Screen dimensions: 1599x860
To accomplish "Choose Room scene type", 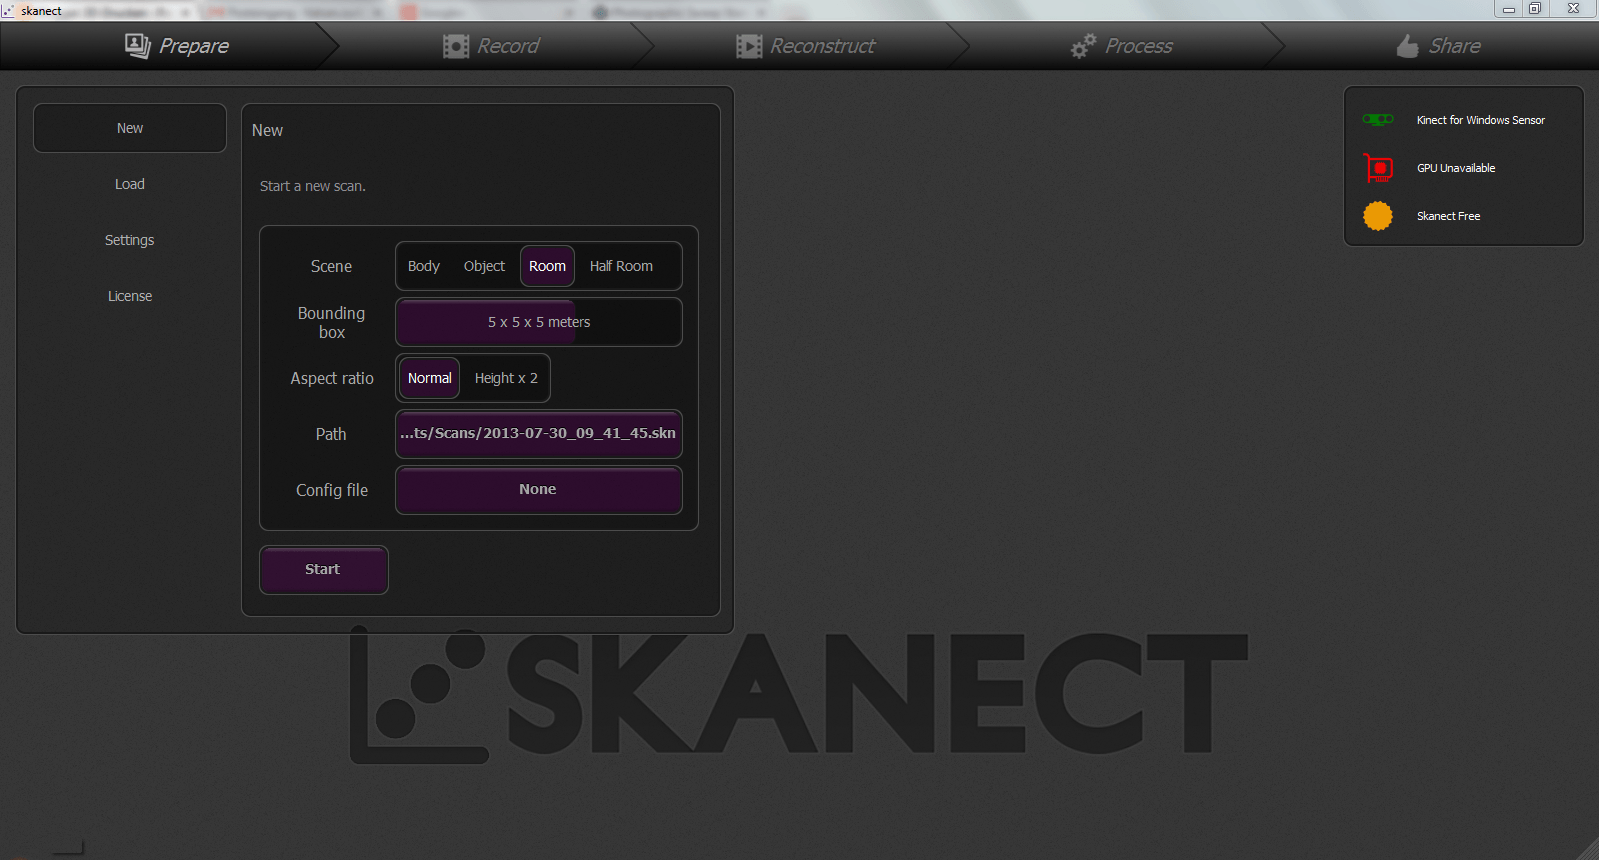I will click(547, 266).
